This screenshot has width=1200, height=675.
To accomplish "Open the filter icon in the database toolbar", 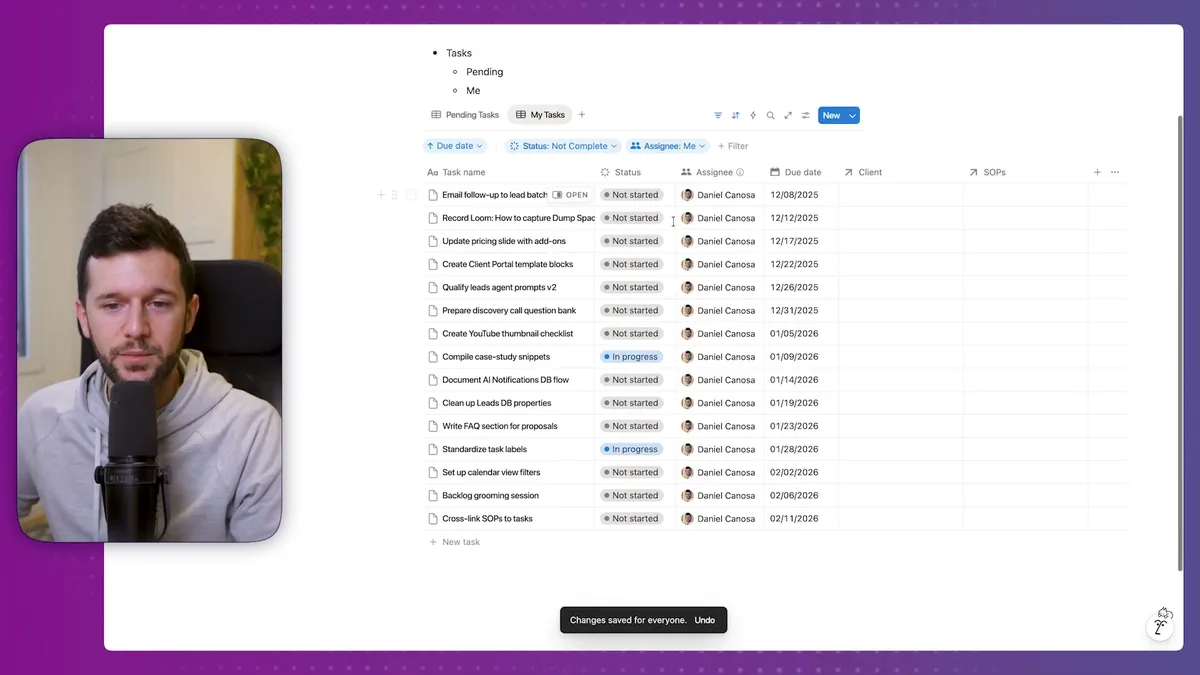I will [x=718, y=115].
